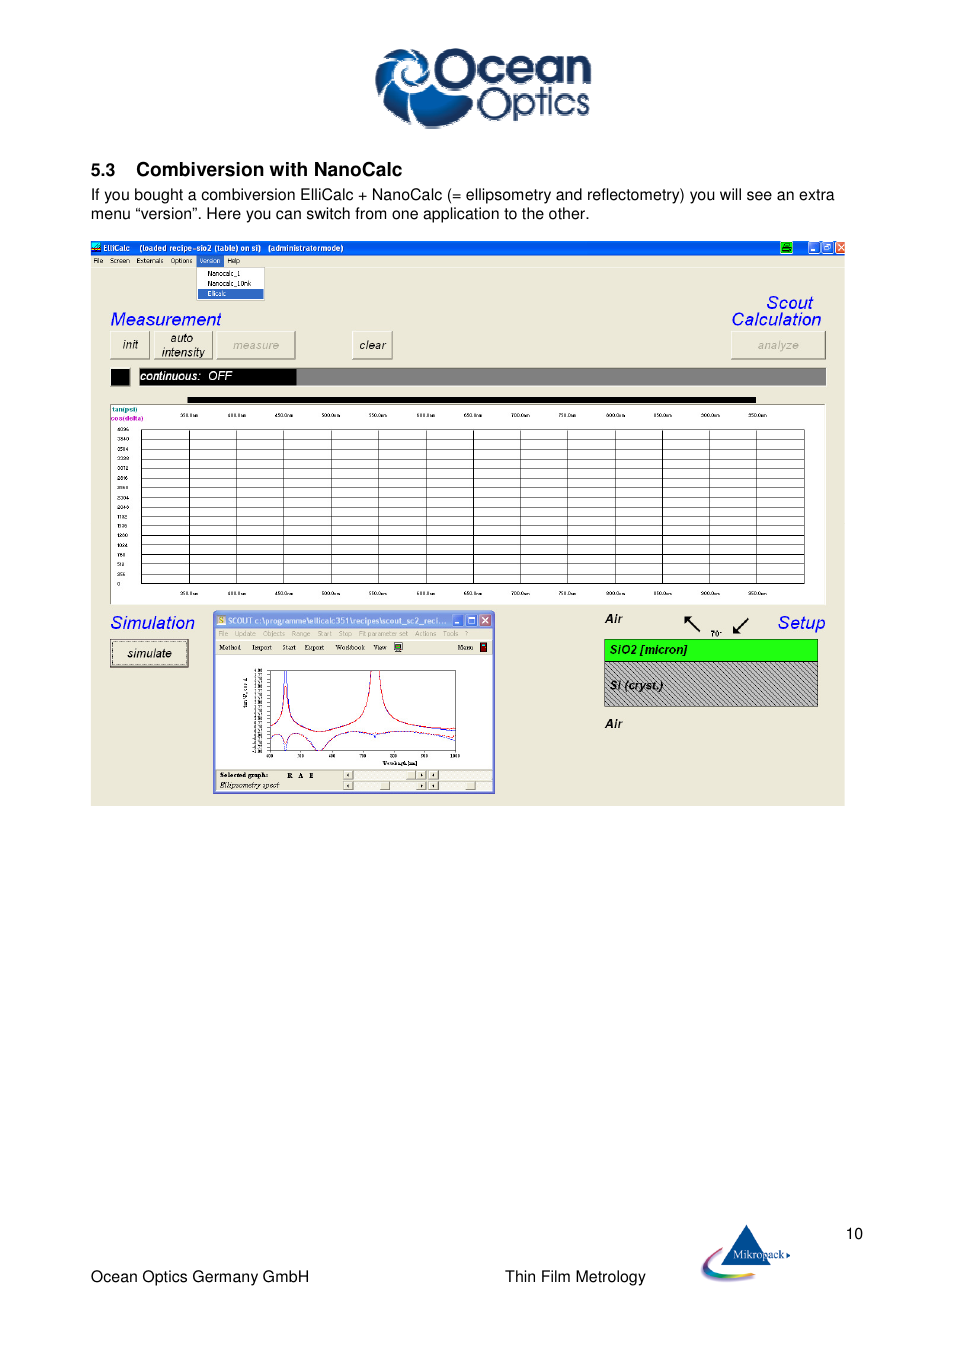Click the ellipsometry spectrum plot in SCOUT

point(363,710)
